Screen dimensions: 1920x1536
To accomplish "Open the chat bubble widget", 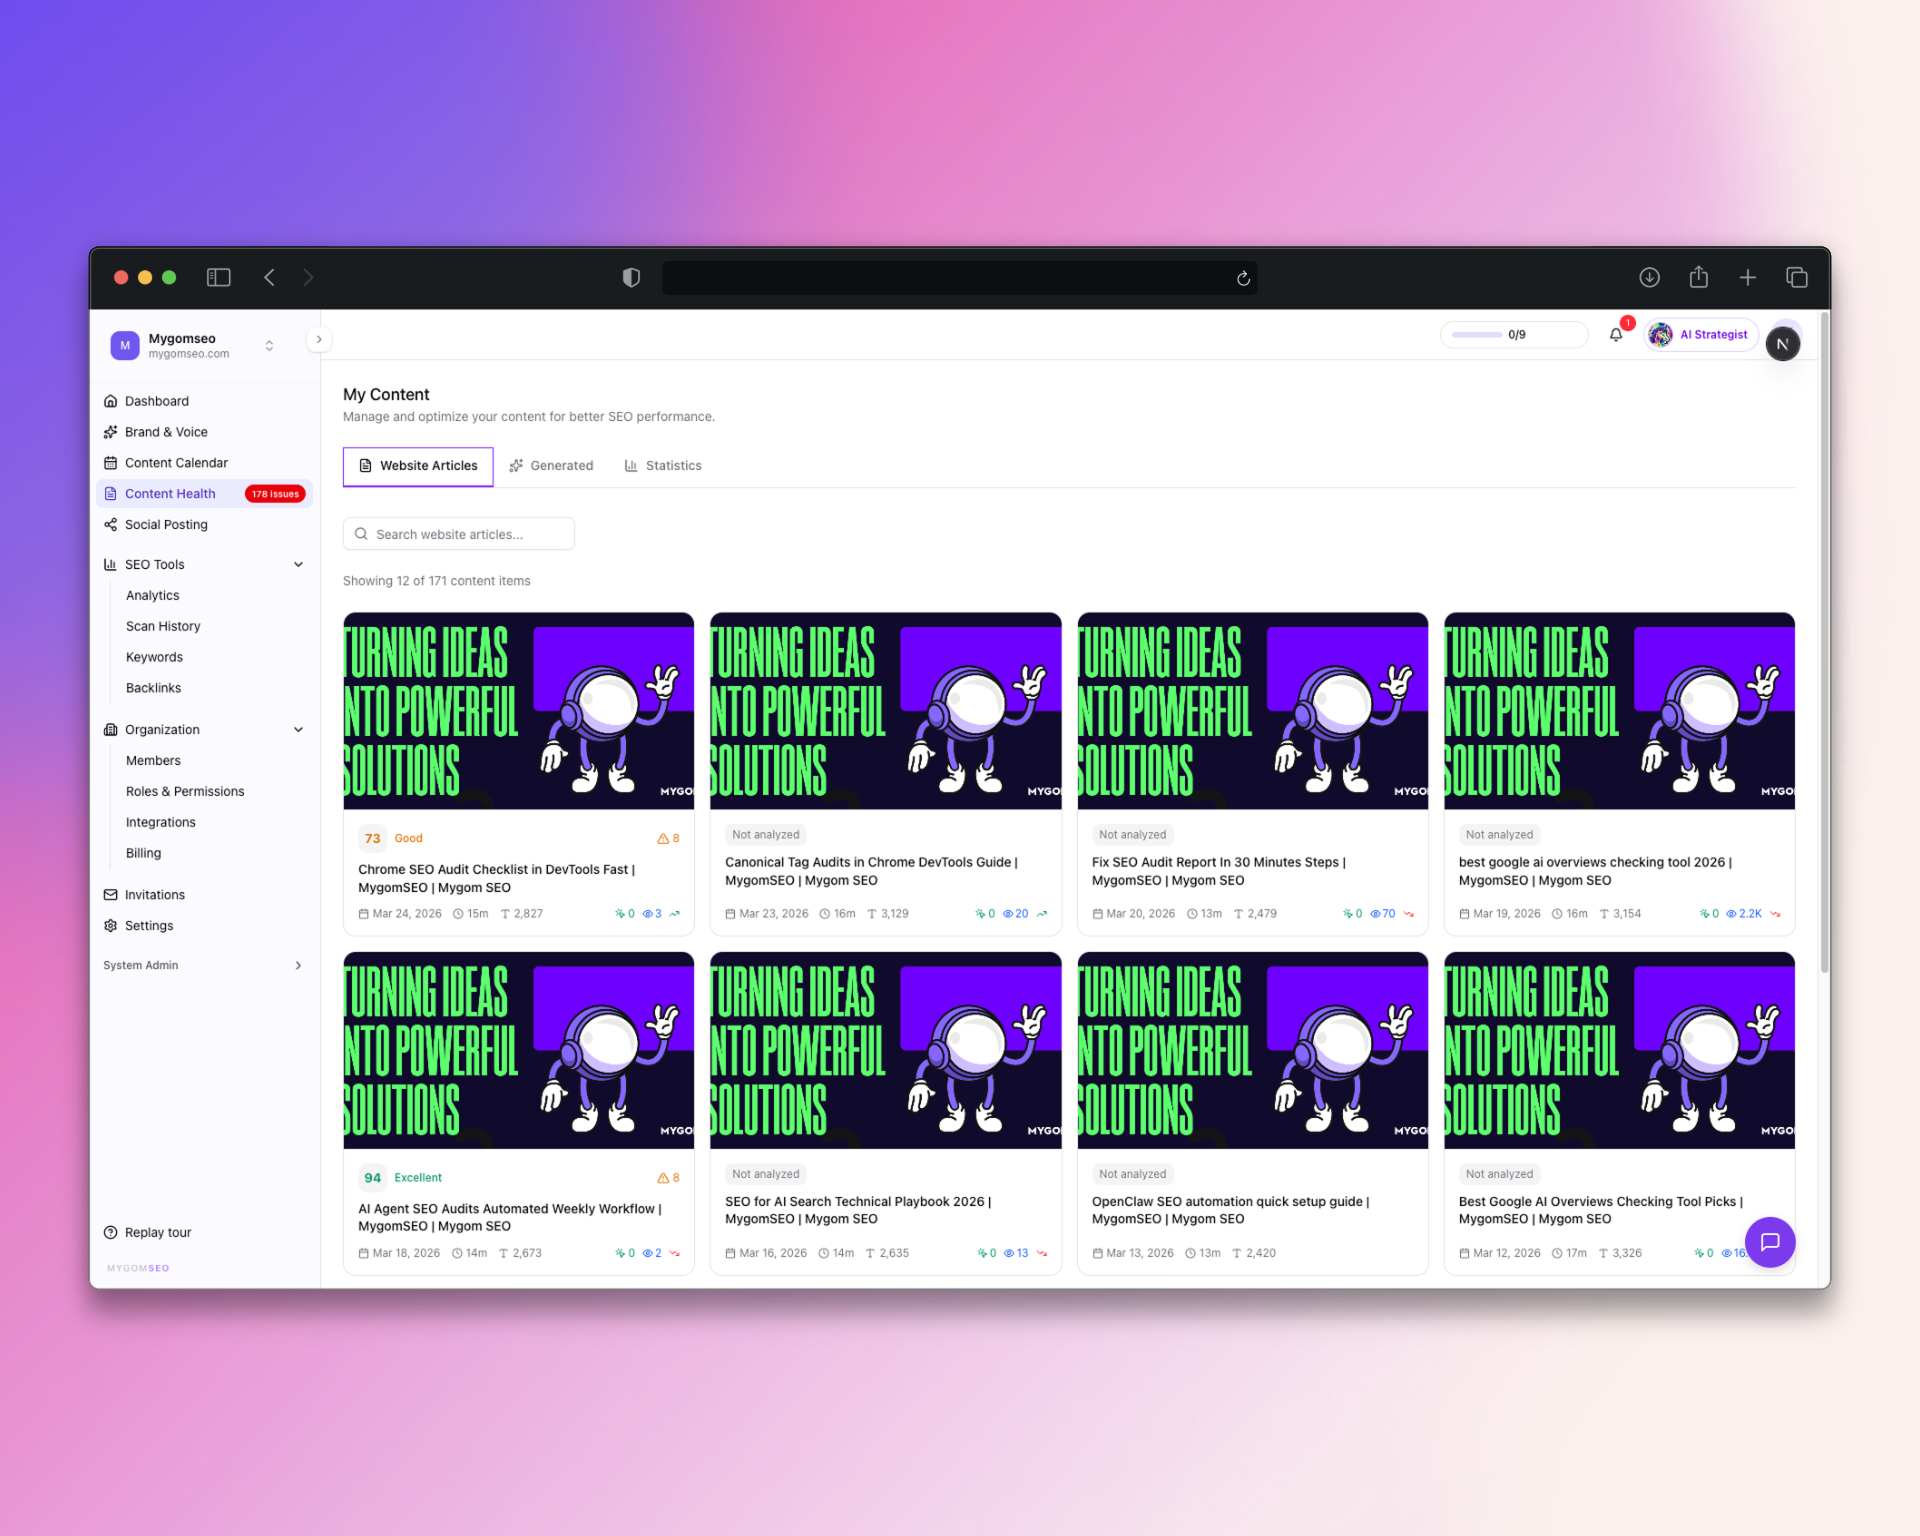I will [1769, 1242].
